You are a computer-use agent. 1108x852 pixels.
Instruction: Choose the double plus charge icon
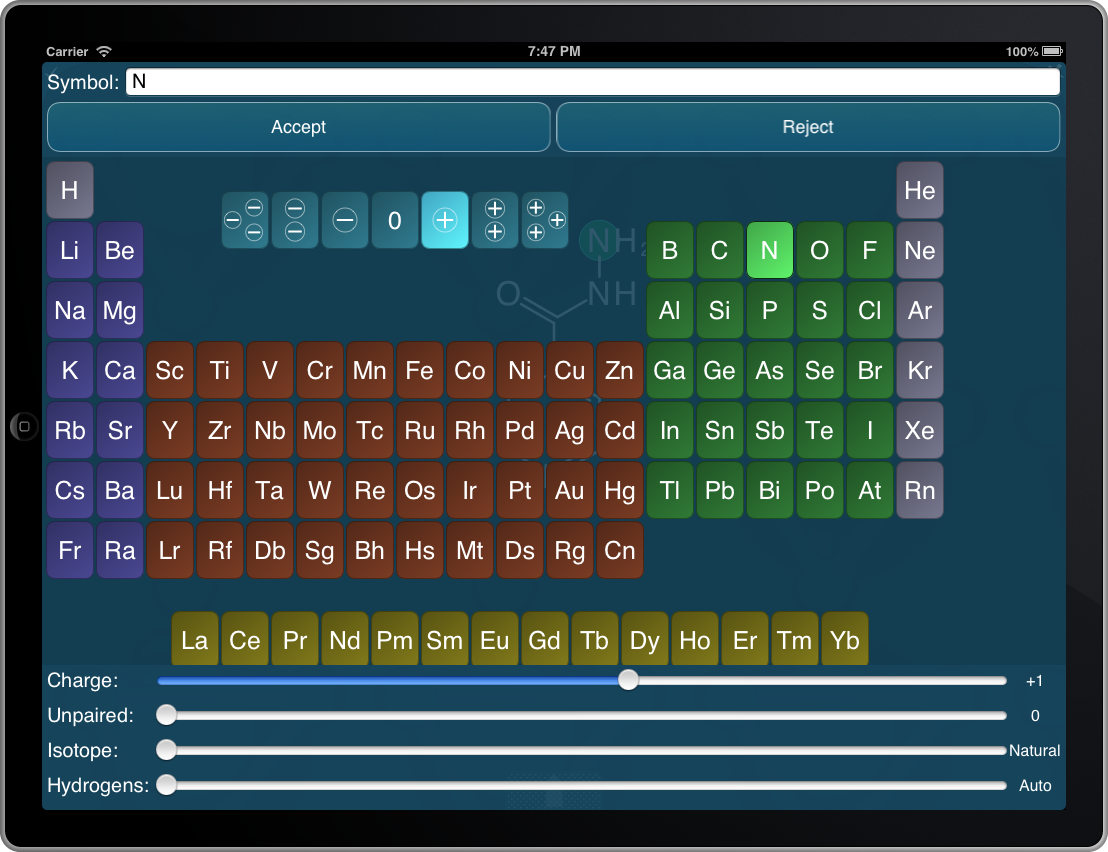(x=495, y=220)
